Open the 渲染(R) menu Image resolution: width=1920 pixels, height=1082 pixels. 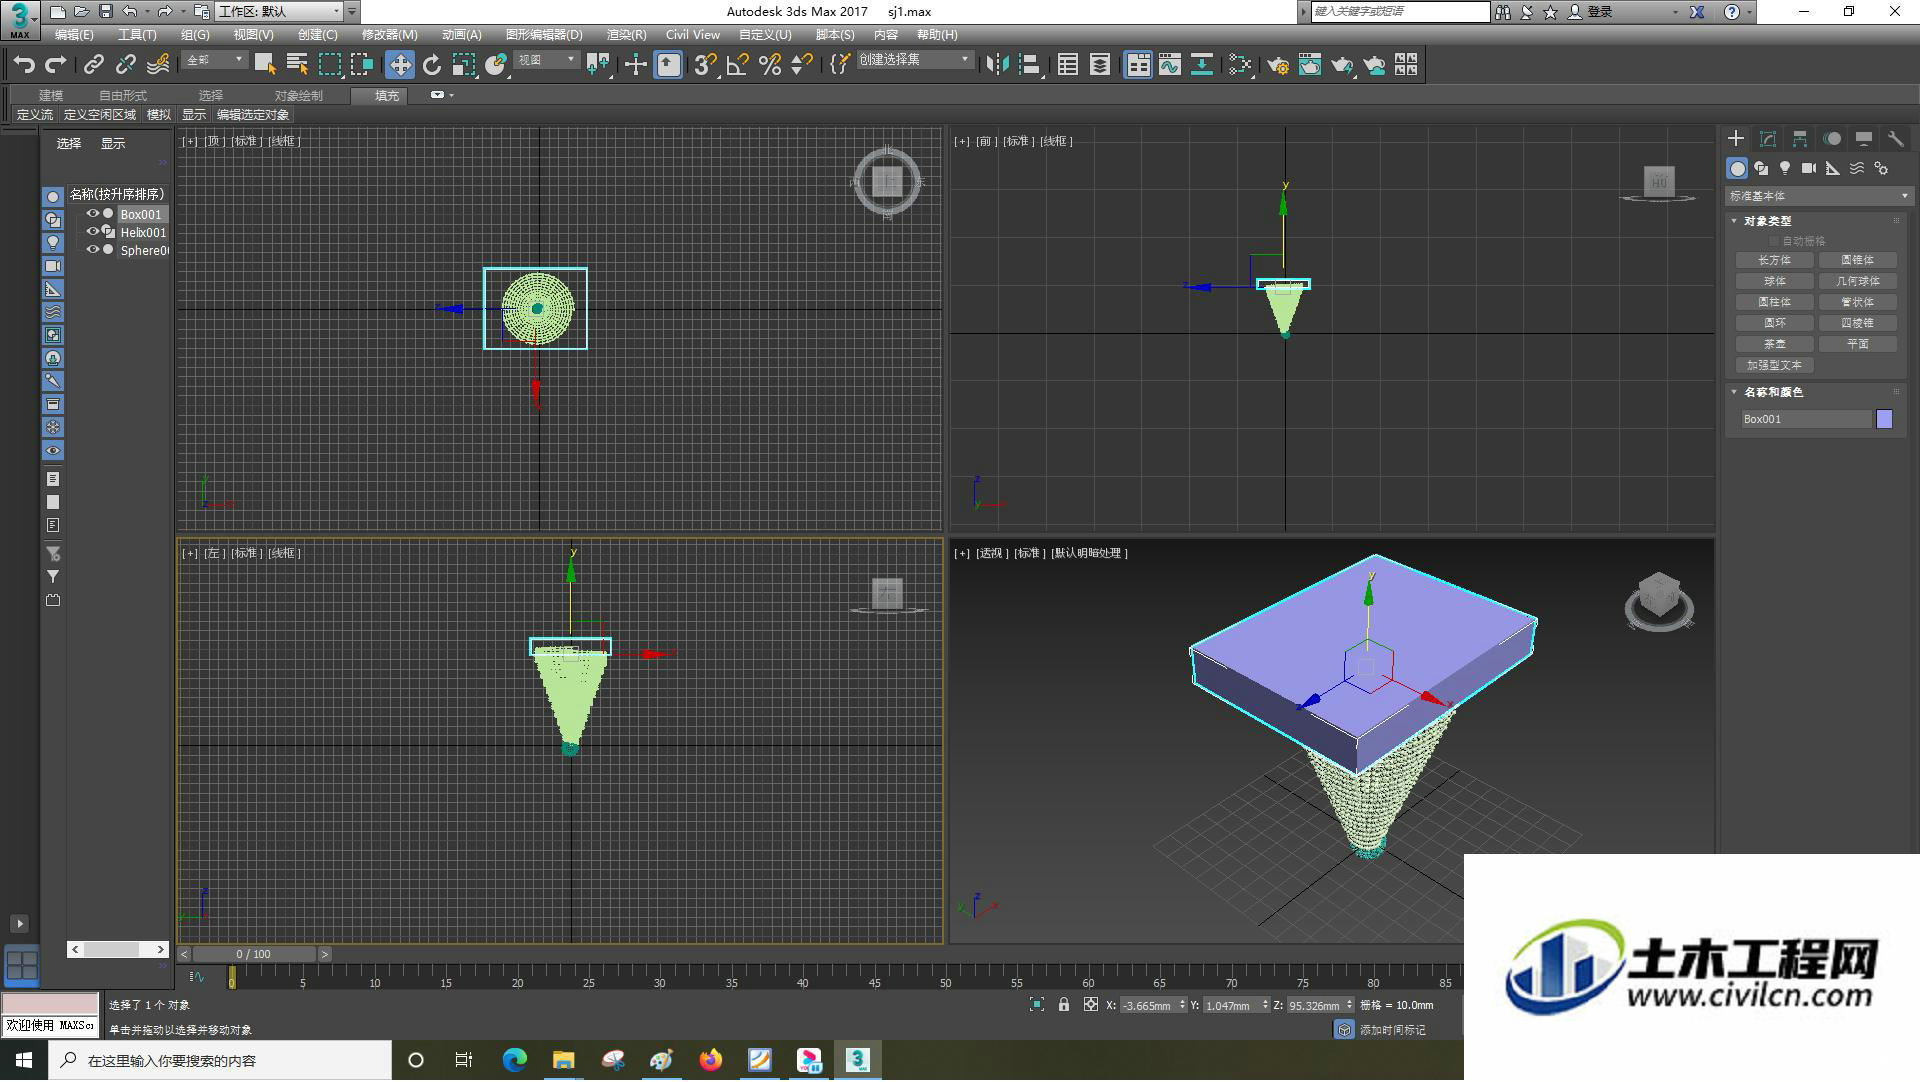(626, 35)
